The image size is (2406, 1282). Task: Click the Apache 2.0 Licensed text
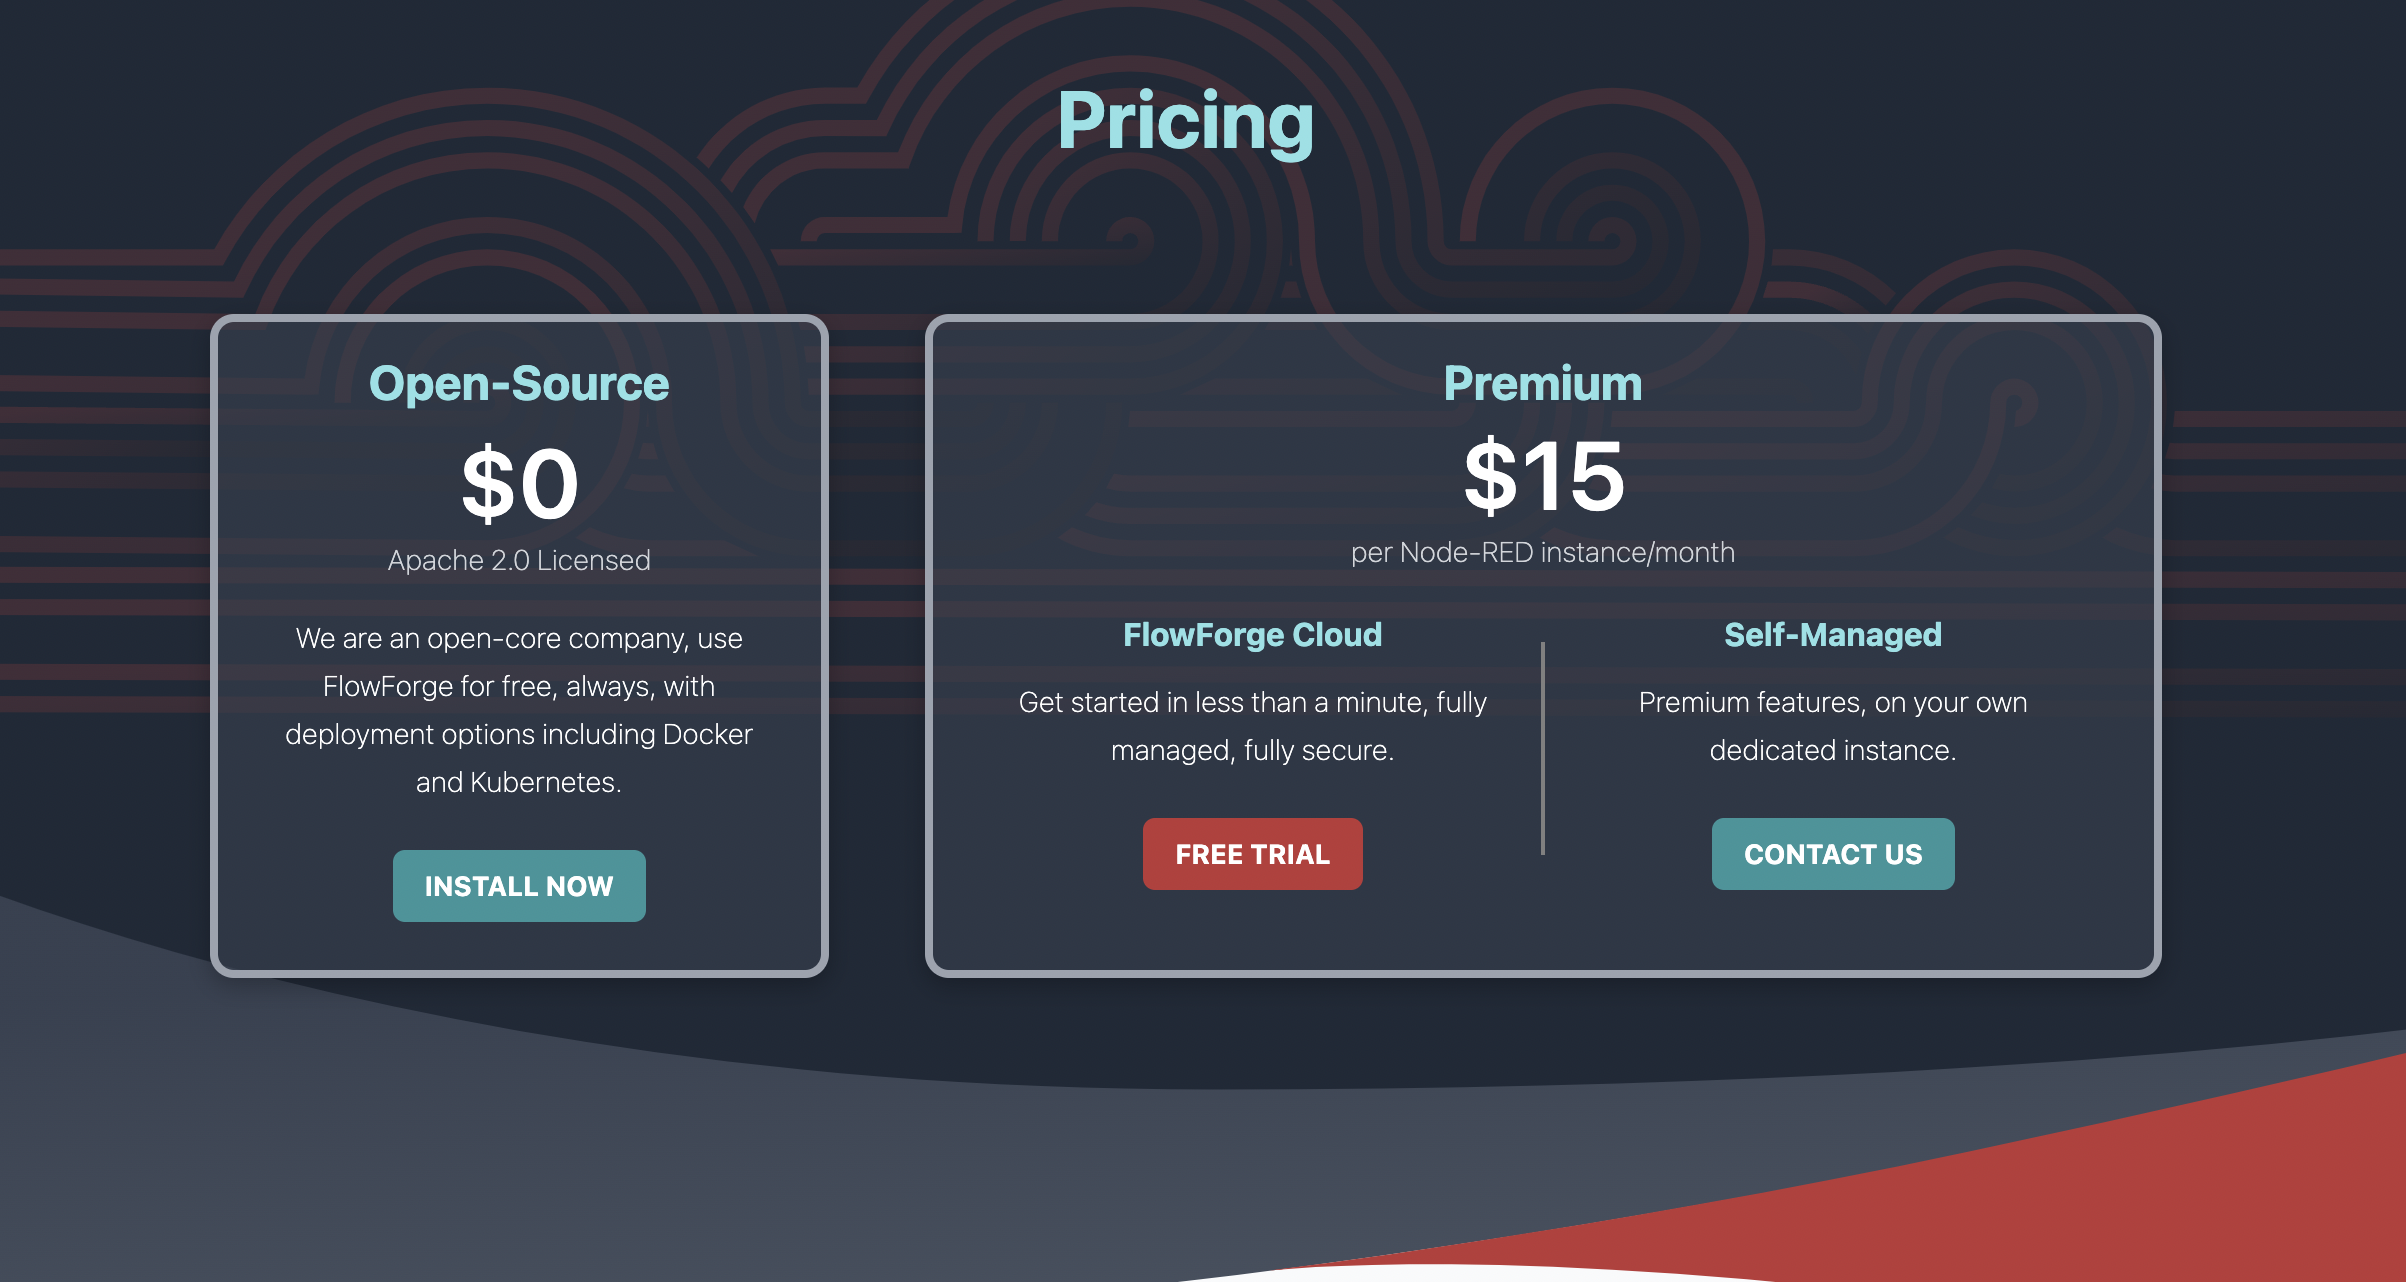[519, 560]
